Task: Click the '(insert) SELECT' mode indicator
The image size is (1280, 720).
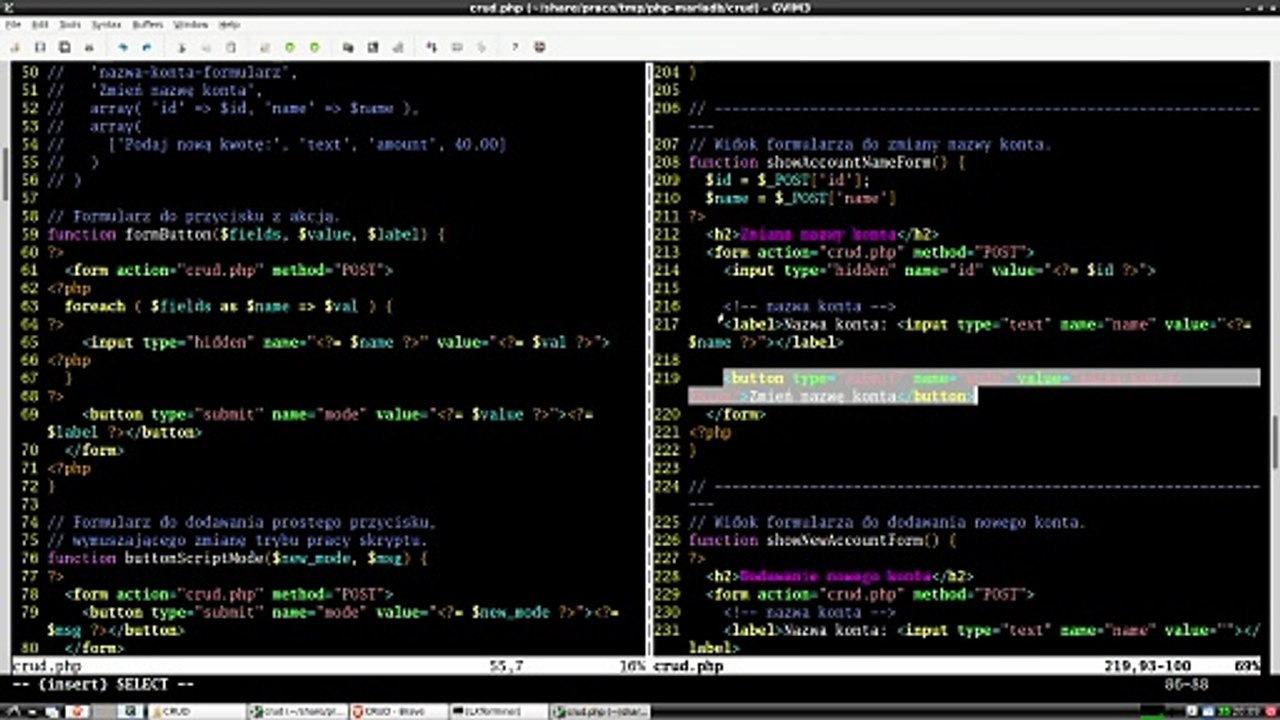Action: coord(102,684)
